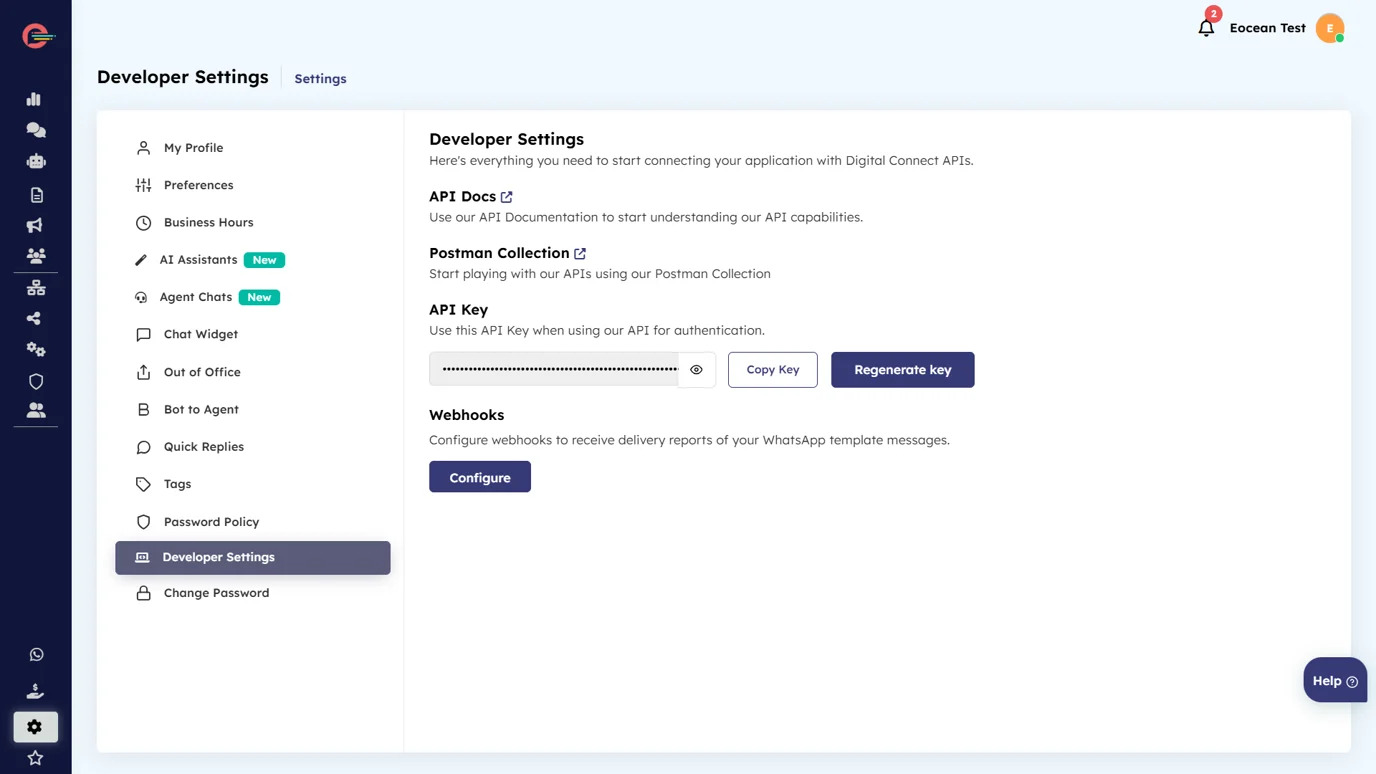
Task: Open the bar chart analytics sidebar icon
Action: point(35,99)
